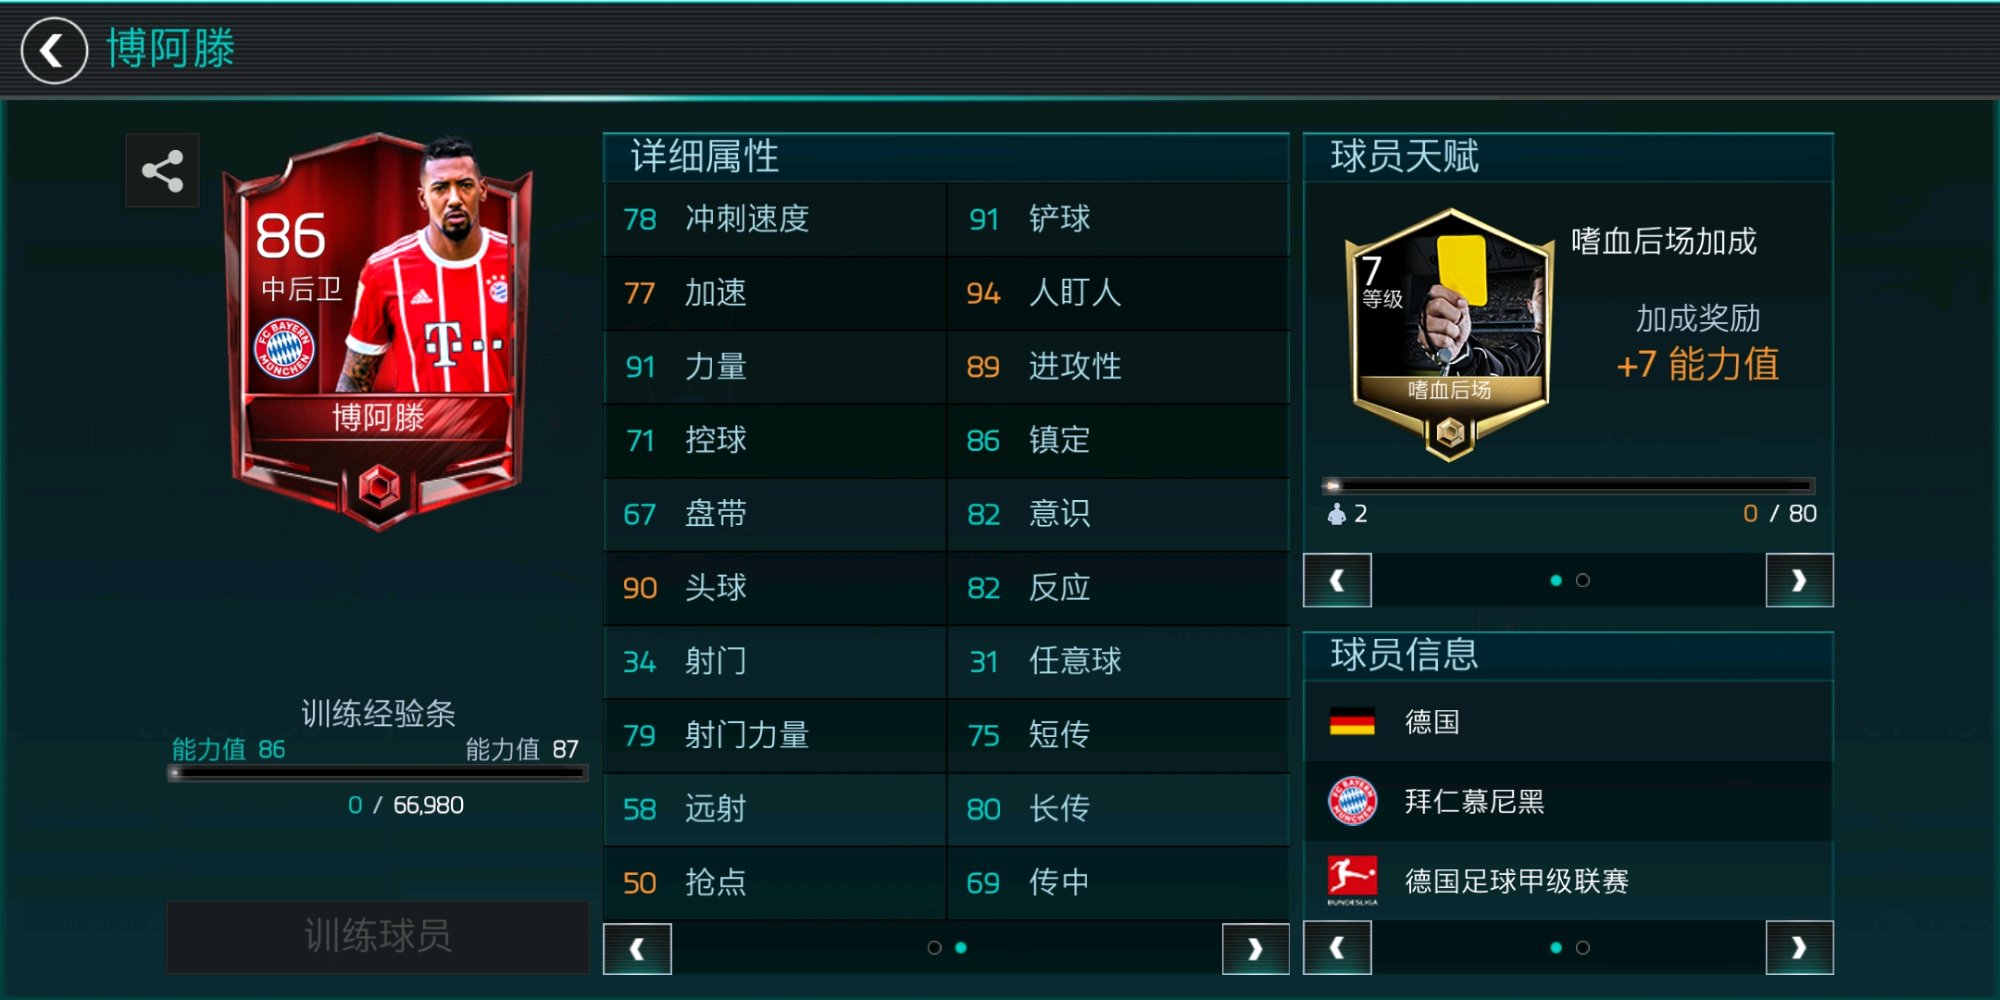Show next page of 详细属性 stats
This screenshot has width=2000, height=1000.
1255,948
